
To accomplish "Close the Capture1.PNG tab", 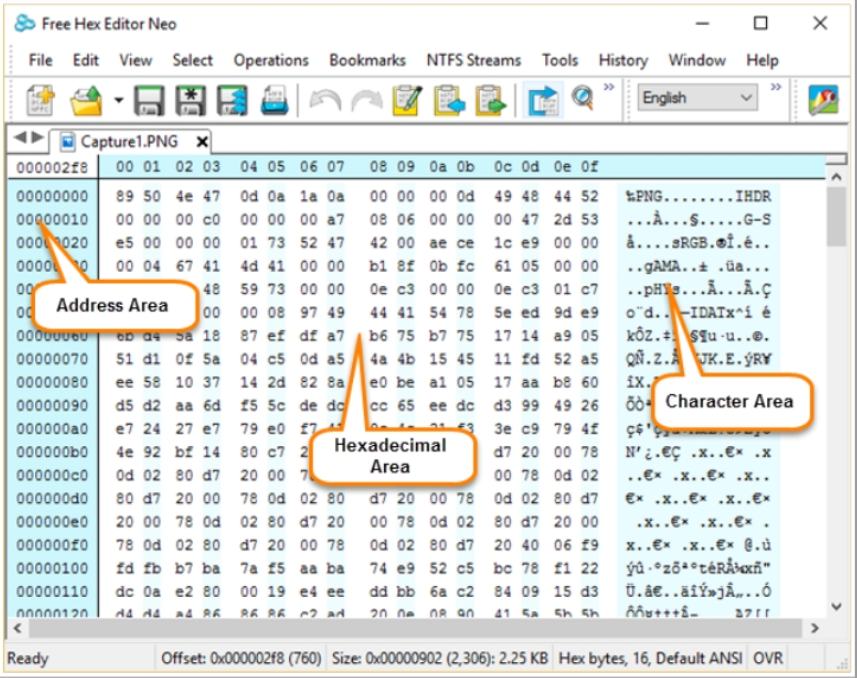I will pyautogui.click(x=202, y=142).
